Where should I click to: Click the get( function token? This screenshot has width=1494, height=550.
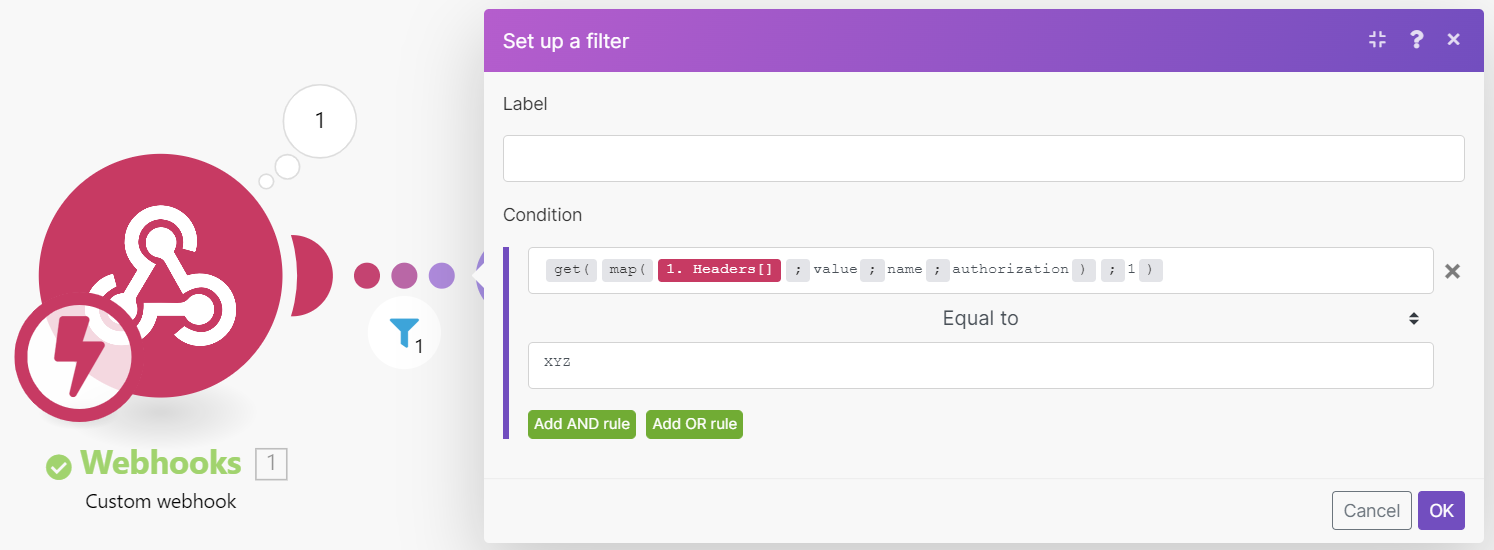click(x=571, y=270)
